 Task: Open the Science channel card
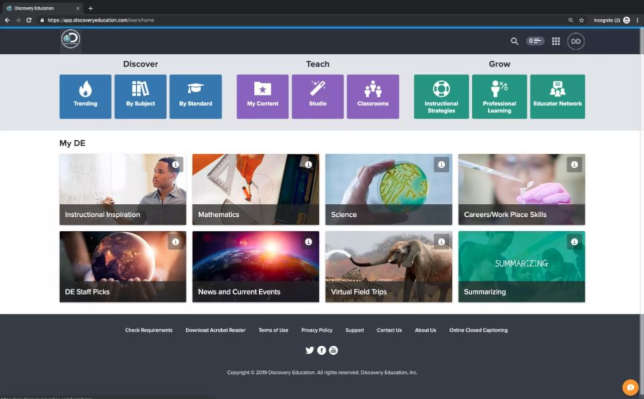click(x=389, y=189)
